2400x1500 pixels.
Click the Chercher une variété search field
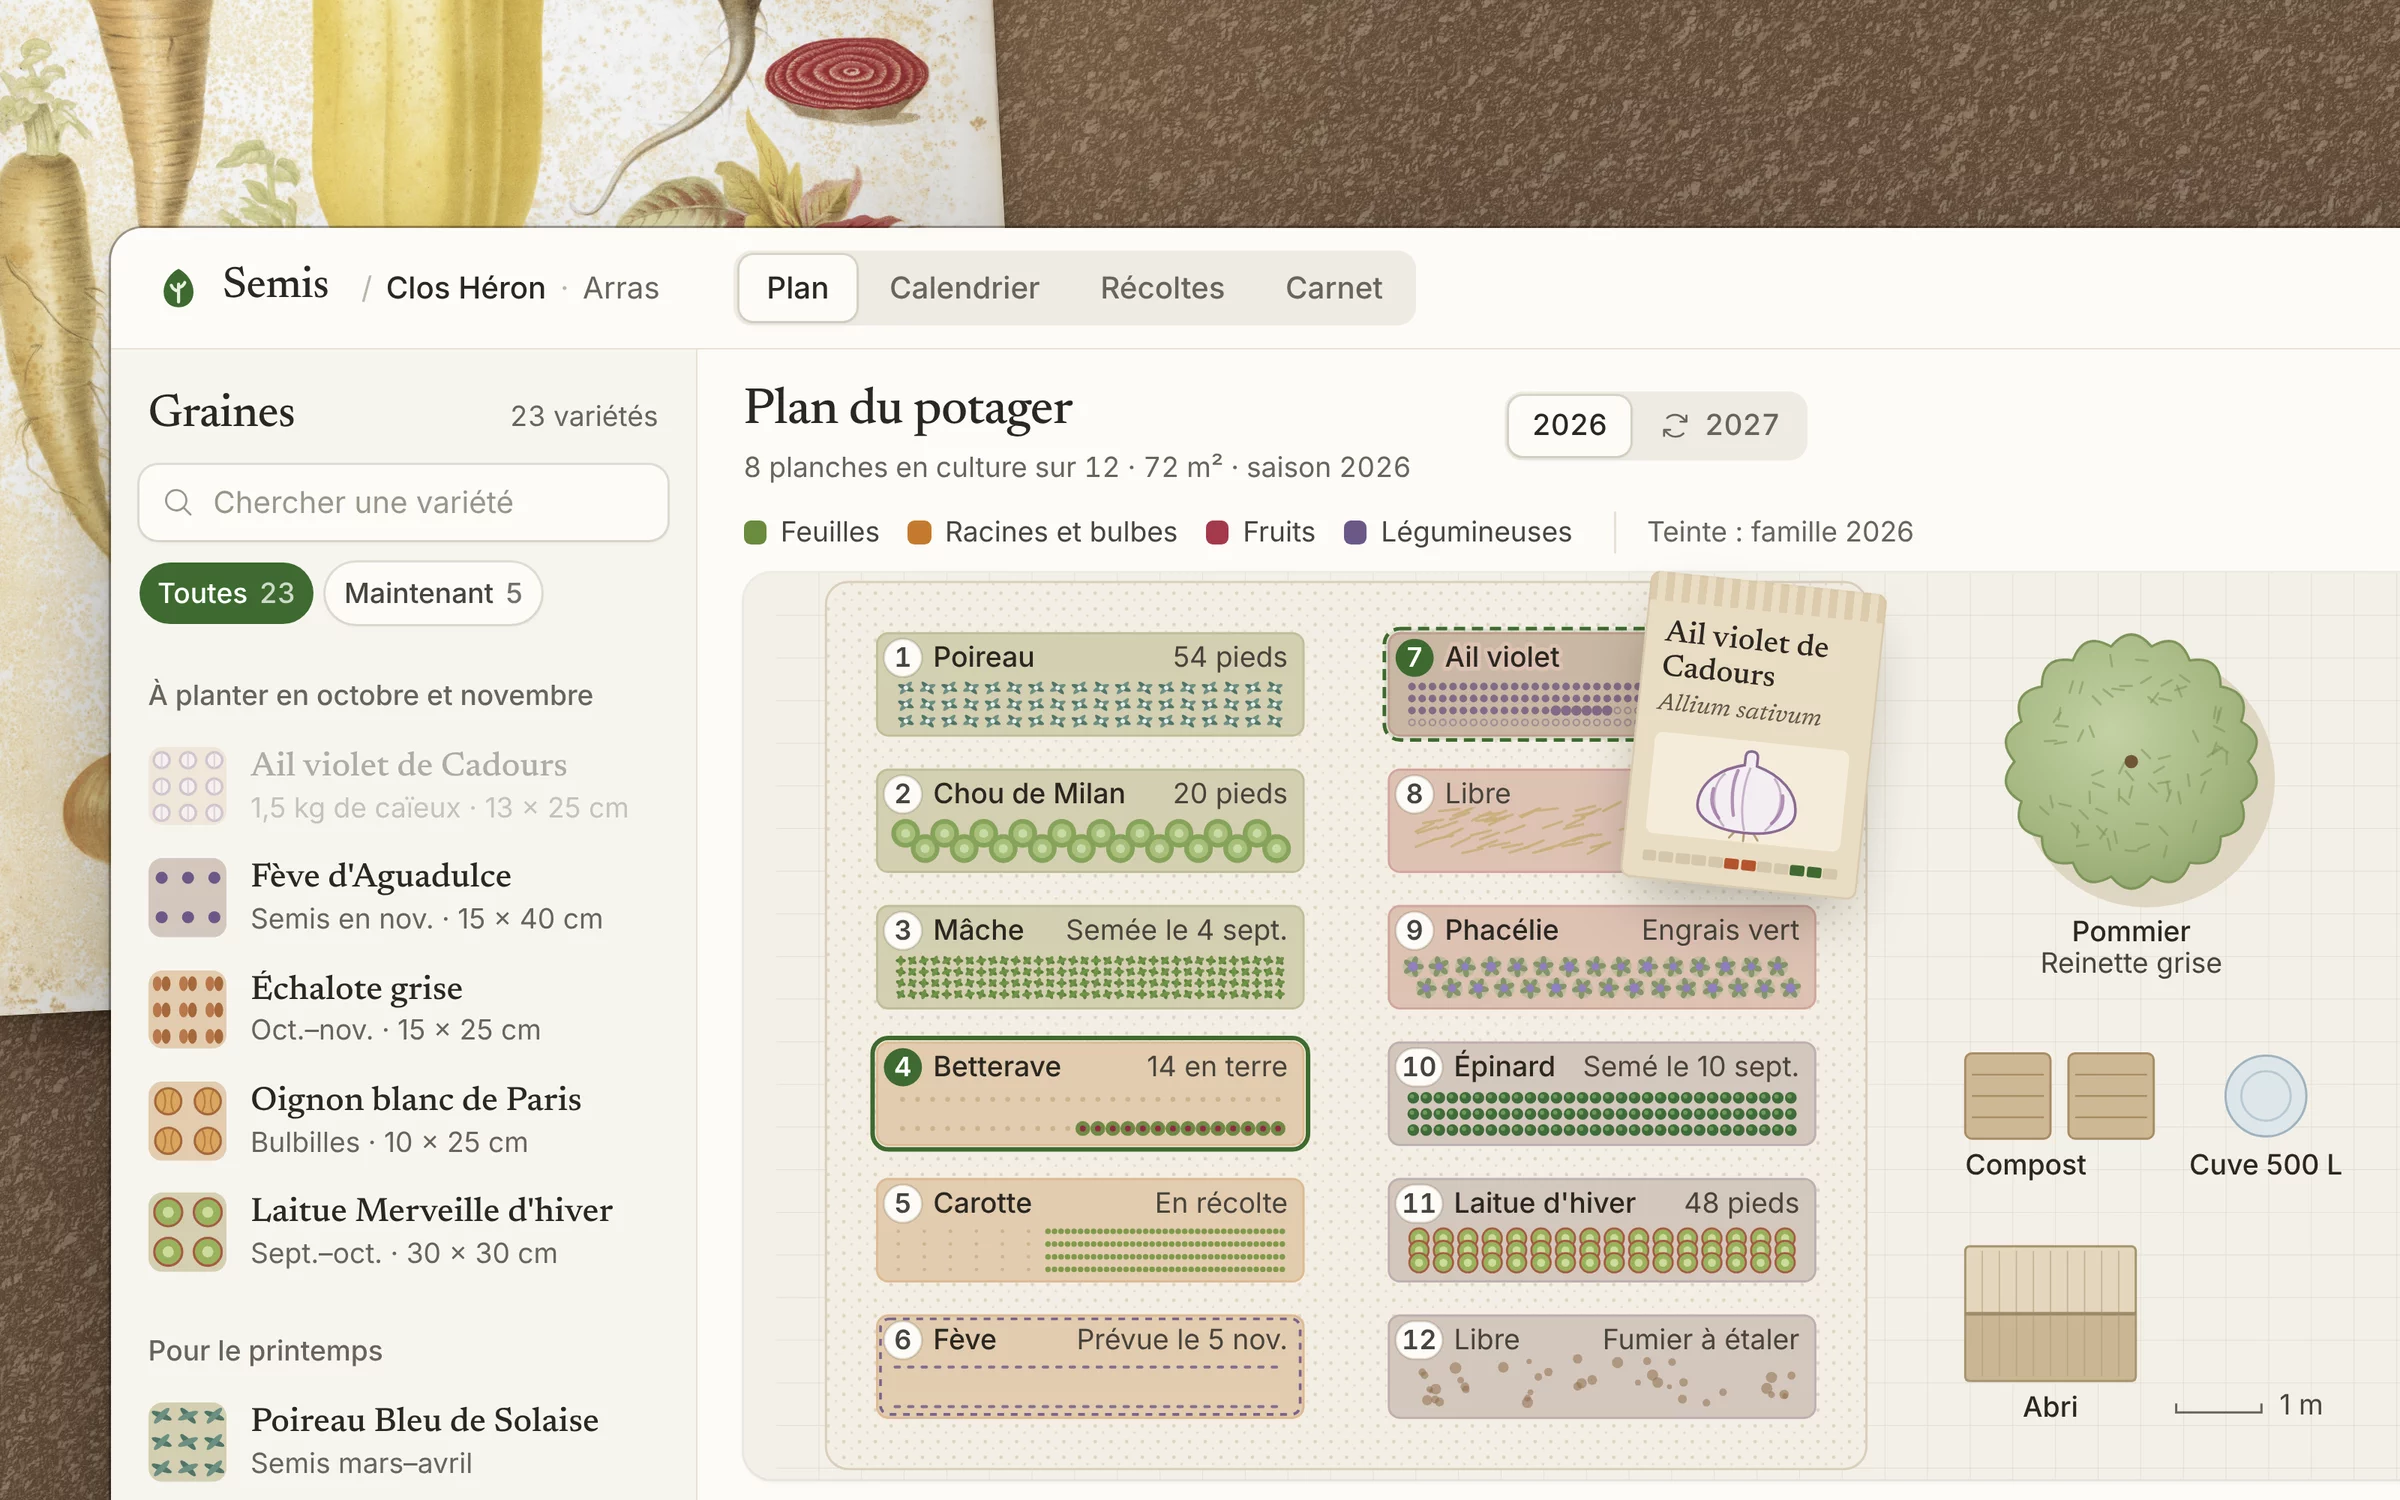(x=403, y=502)
